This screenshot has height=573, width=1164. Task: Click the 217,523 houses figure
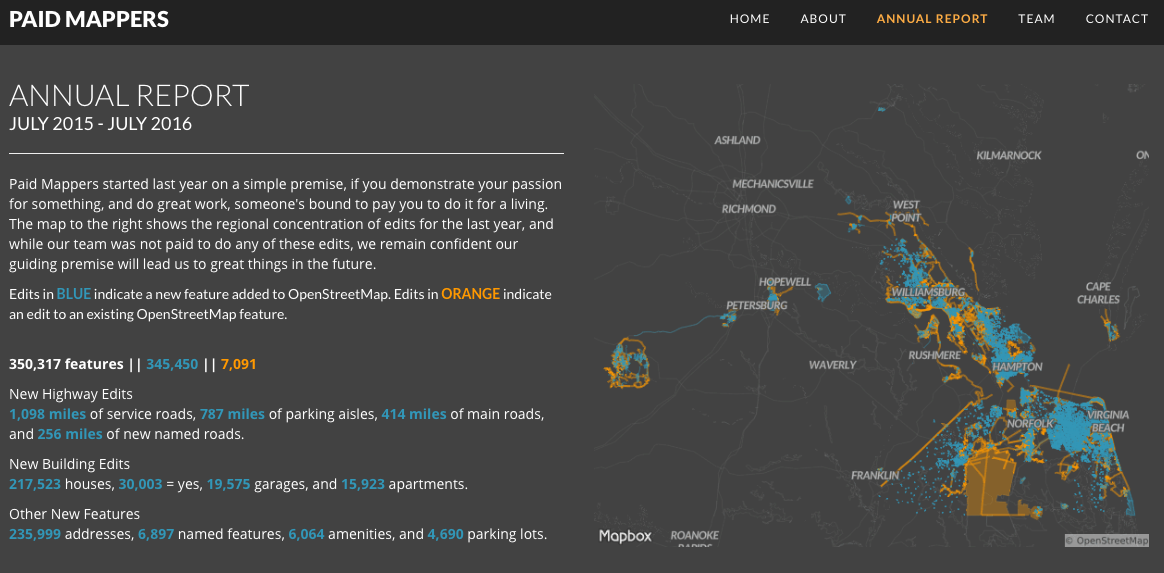pos(35,484)
